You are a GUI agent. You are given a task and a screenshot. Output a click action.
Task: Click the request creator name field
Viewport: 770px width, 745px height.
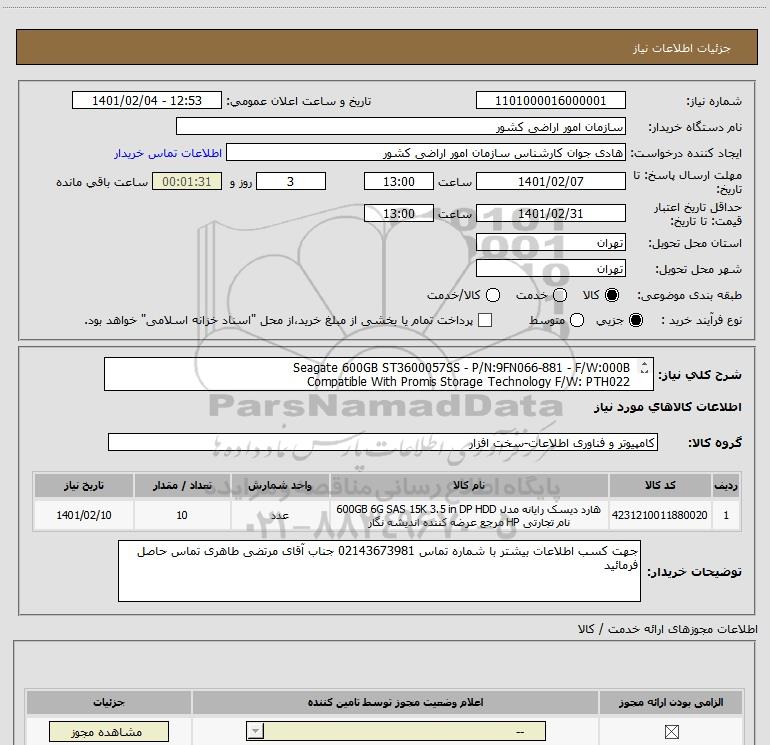[426, 153]
